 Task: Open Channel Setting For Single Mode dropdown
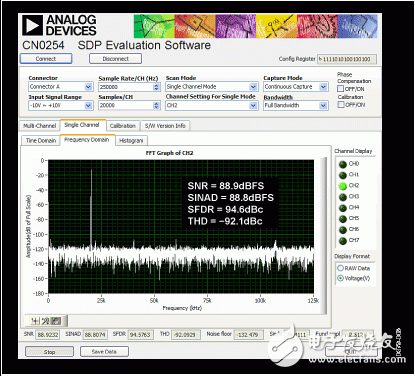pyautogui.click(x=212, y=105)
